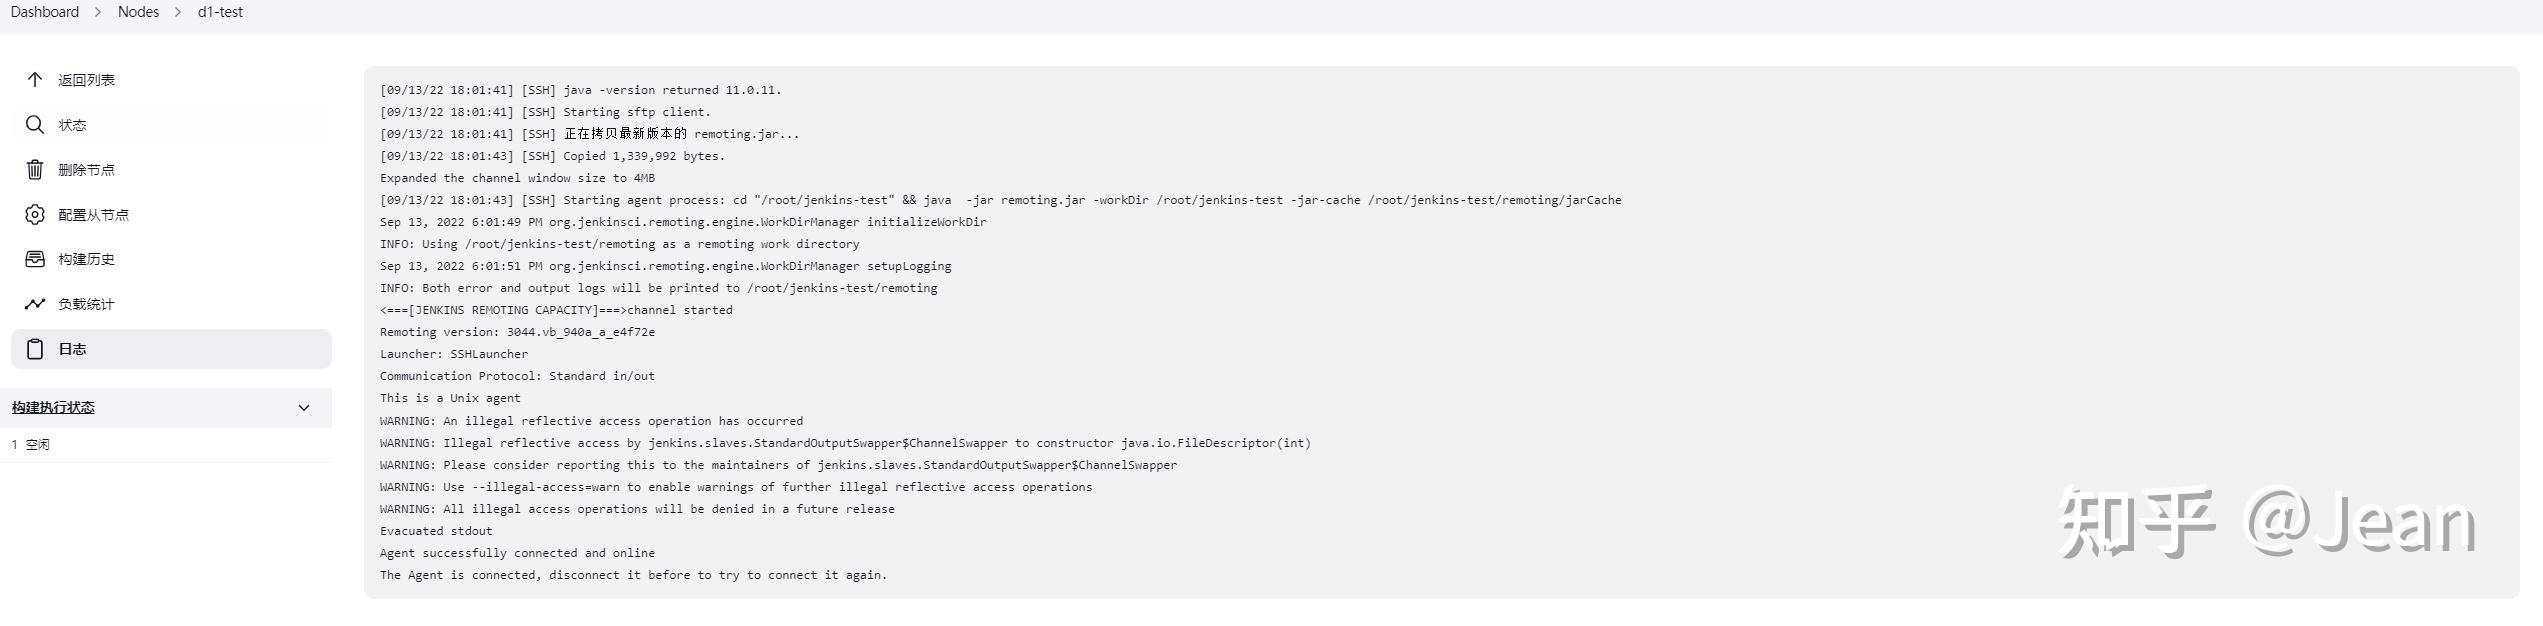Collapse the 构建执行状态 panel chevron
This screenshot has height=626, width=2543.
[304, 408]
